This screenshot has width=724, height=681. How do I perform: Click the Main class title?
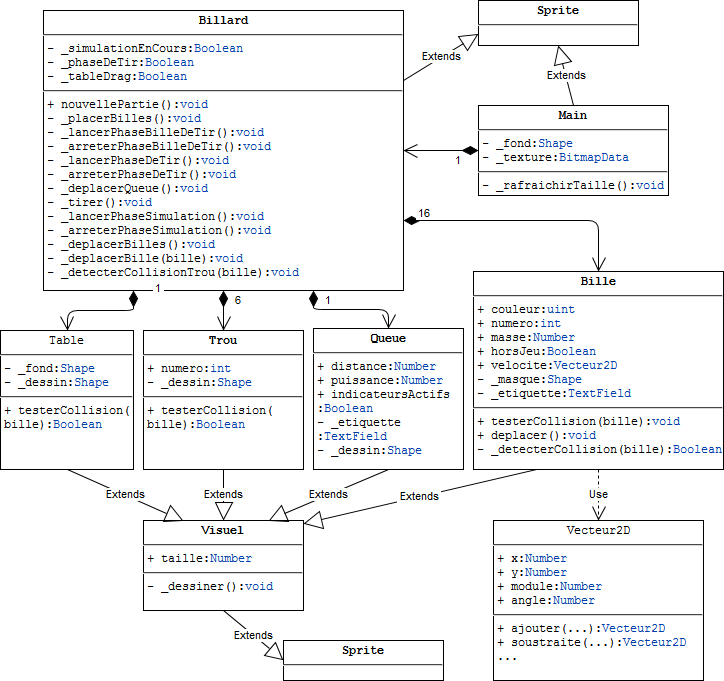pyautogui.click(x=573, y=115)
